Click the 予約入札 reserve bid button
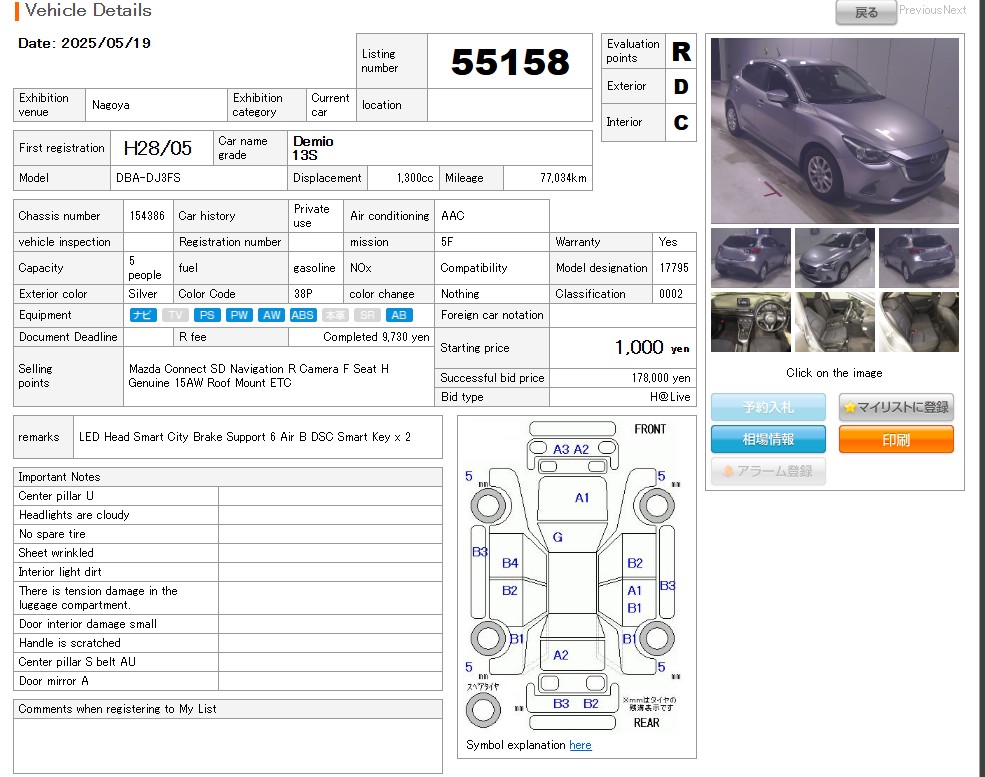Screen dimensions: 985x777 point(768,407)
